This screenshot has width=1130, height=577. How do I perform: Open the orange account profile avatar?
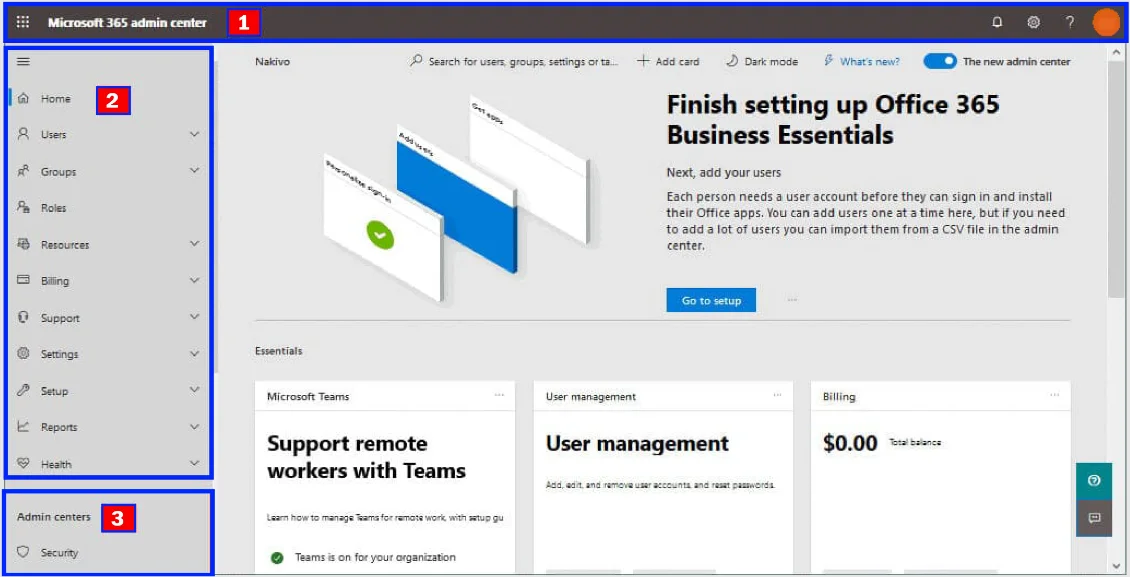coord(1106,22)
